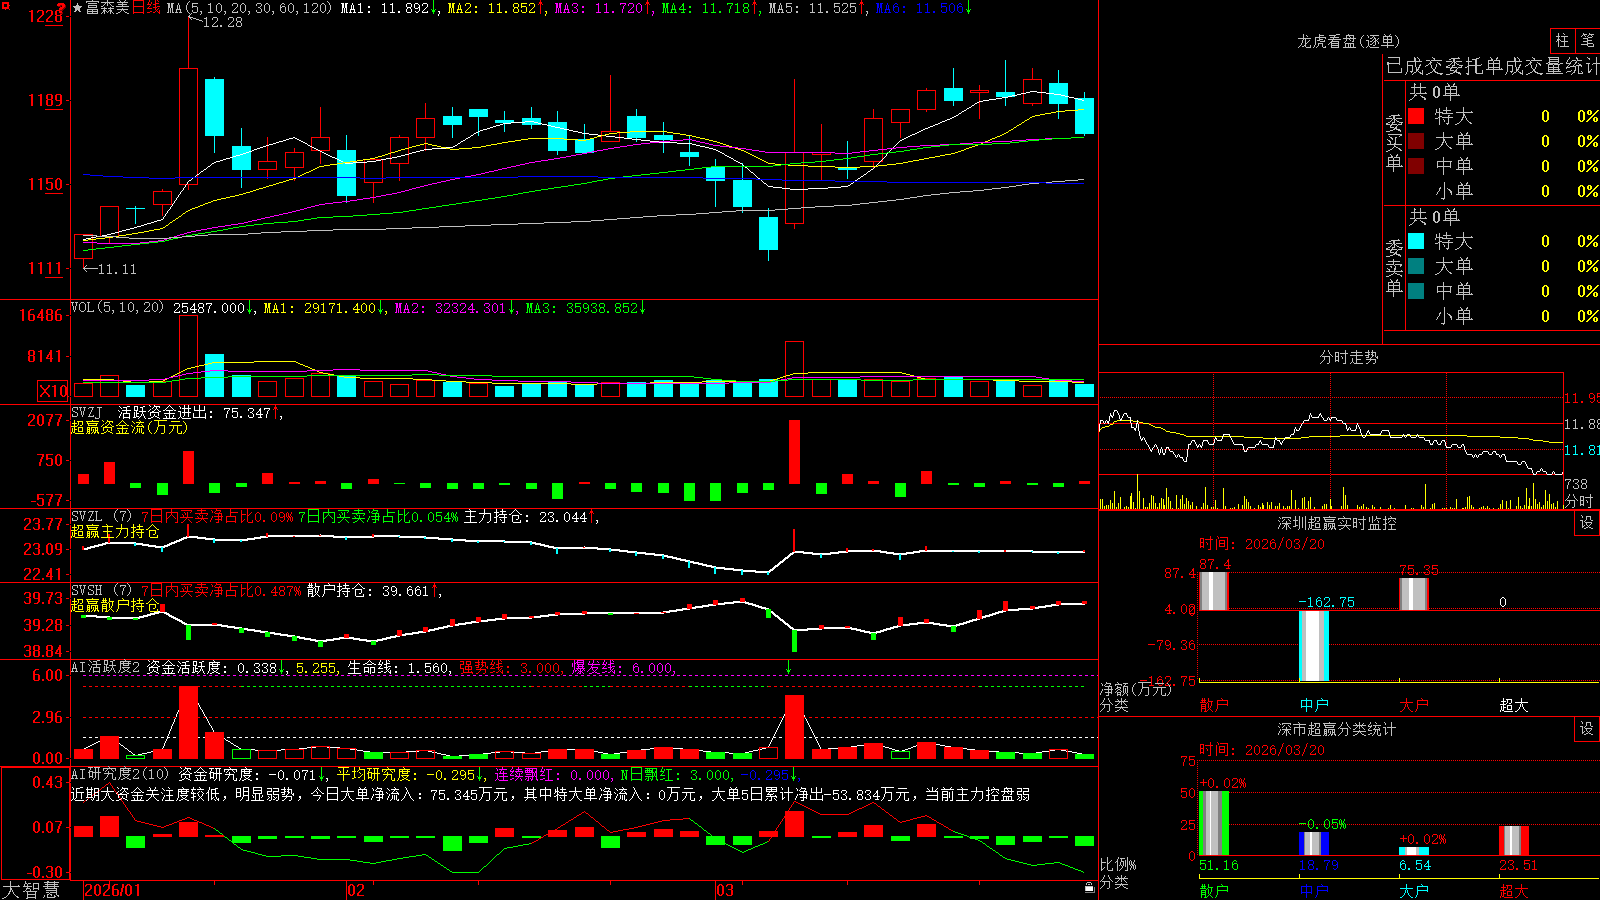Switch to 笔 (tick) display mode
Viewport: 1600px width, 900px height.
[1587, 41]
